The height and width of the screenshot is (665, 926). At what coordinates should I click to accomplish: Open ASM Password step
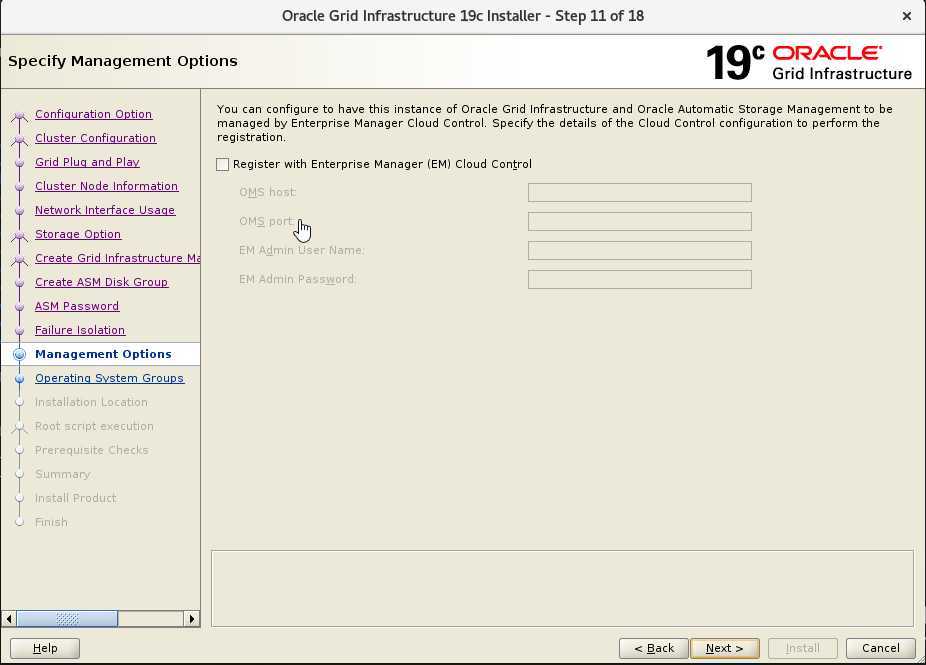pyautogui.click(x=77, y=306)
